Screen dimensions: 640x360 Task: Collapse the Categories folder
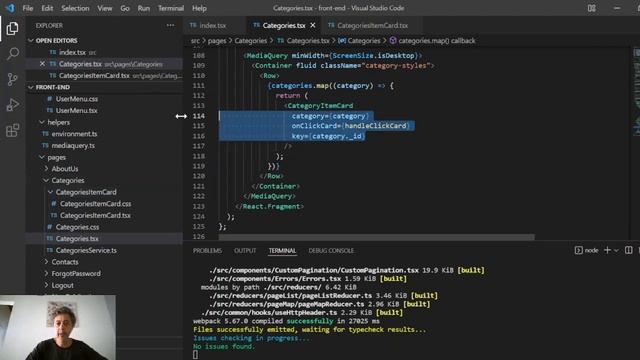(46, 180)
